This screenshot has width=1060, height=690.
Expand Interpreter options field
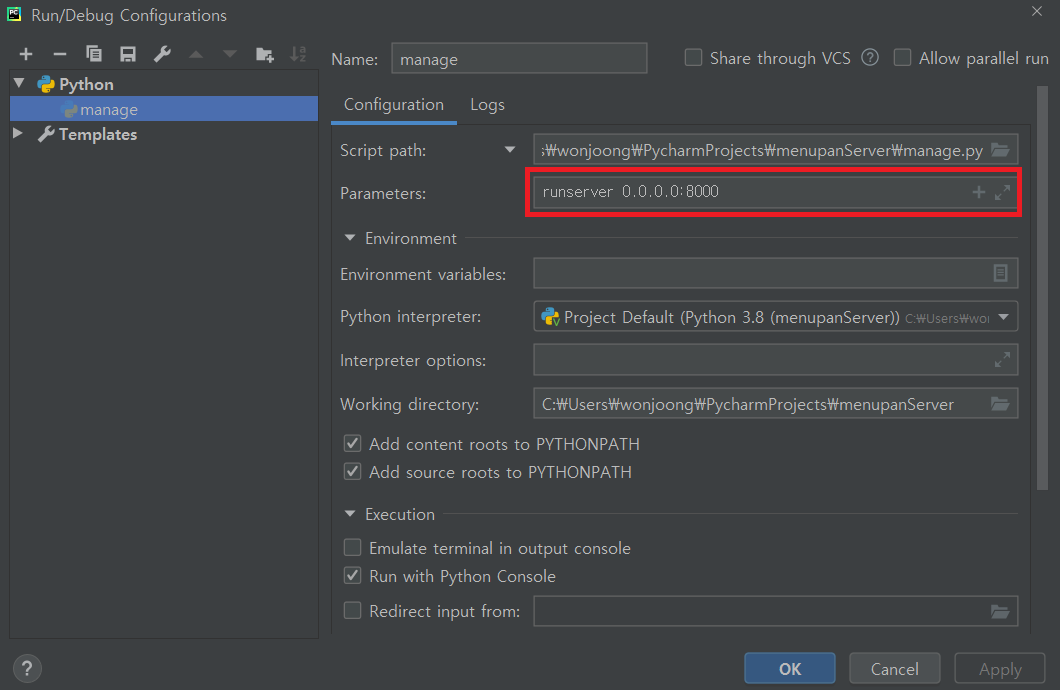pos(1003,360)
